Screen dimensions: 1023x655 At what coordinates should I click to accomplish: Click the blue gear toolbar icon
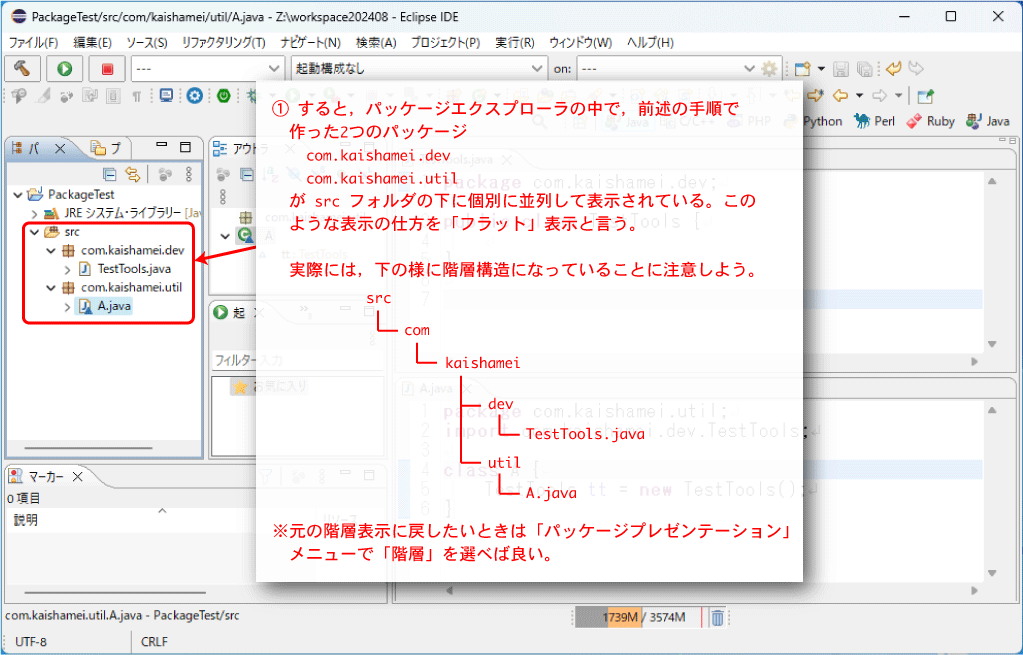pyautogui.click(x=194, y=96)
